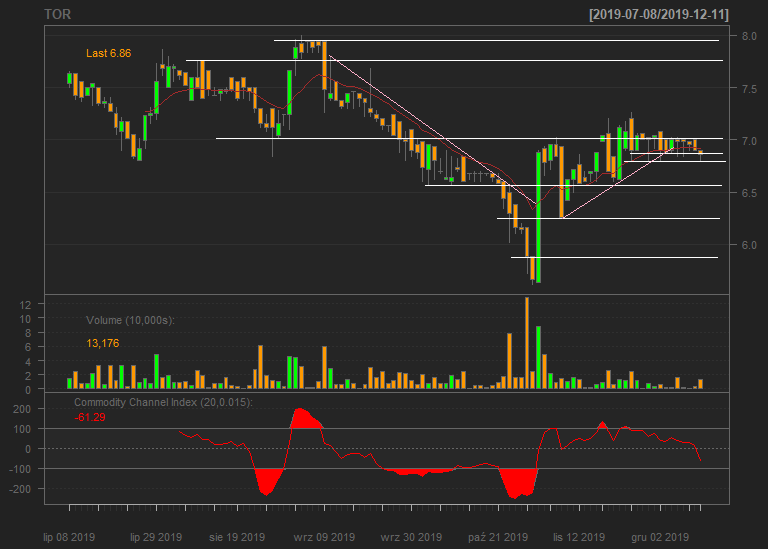The width and height of the screenshot is (768, 549).
Task: Click the 8.0 price axis label
Action: pos(749,36)
